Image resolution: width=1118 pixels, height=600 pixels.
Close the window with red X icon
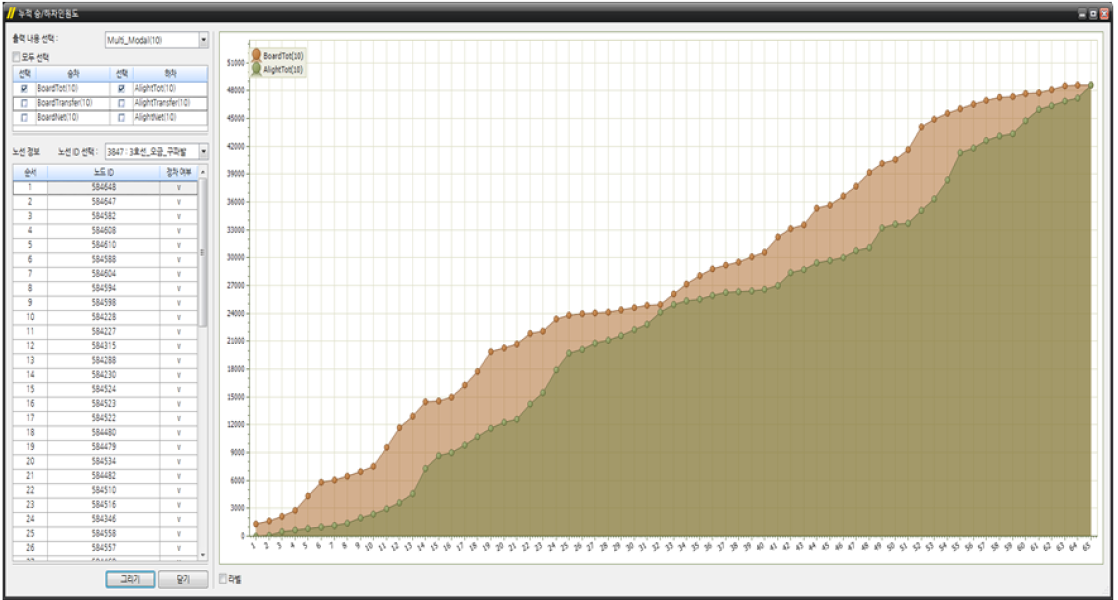click(x=1104, y=14)
